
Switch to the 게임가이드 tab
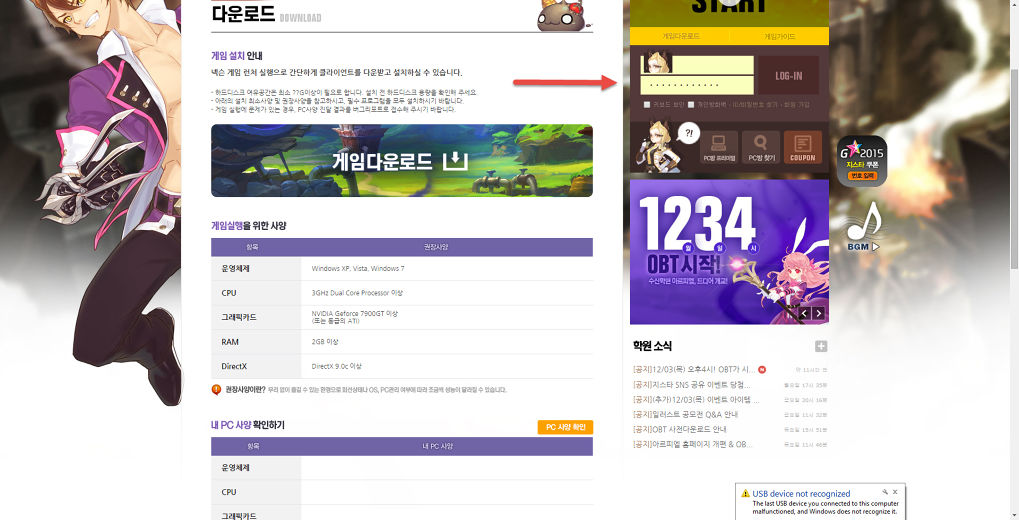[779, 36]
